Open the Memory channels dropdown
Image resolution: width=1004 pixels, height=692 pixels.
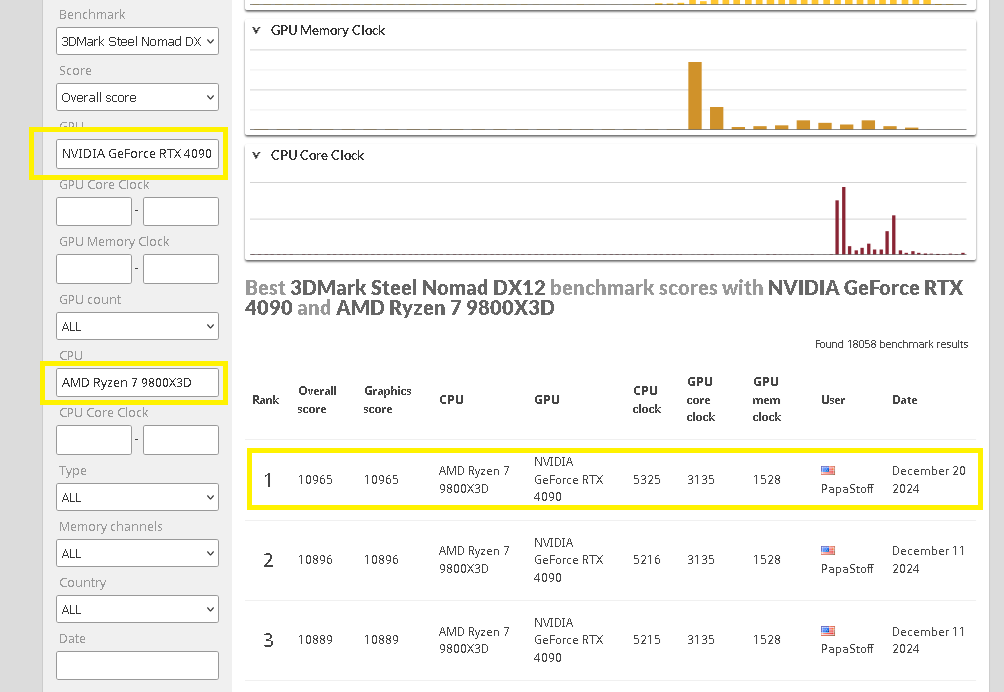pos(137,553)
